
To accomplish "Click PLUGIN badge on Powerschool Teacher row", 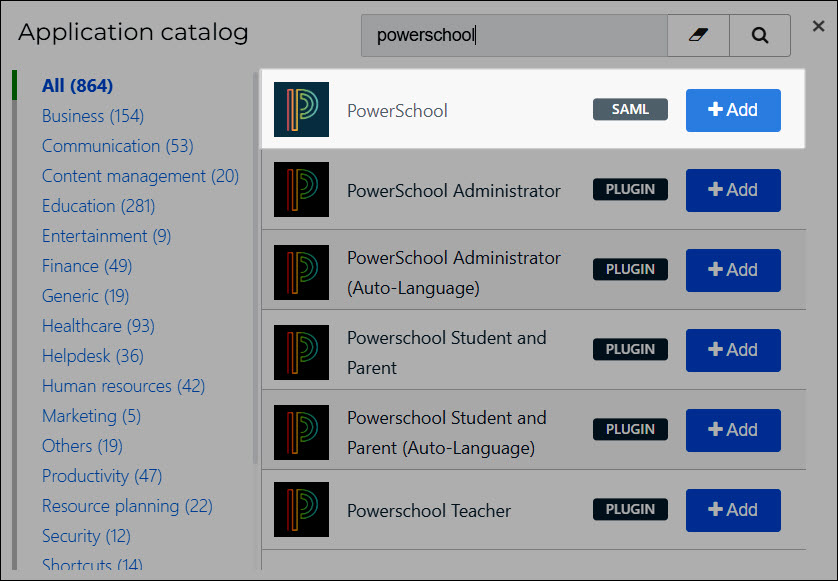I will click(630, 509).
